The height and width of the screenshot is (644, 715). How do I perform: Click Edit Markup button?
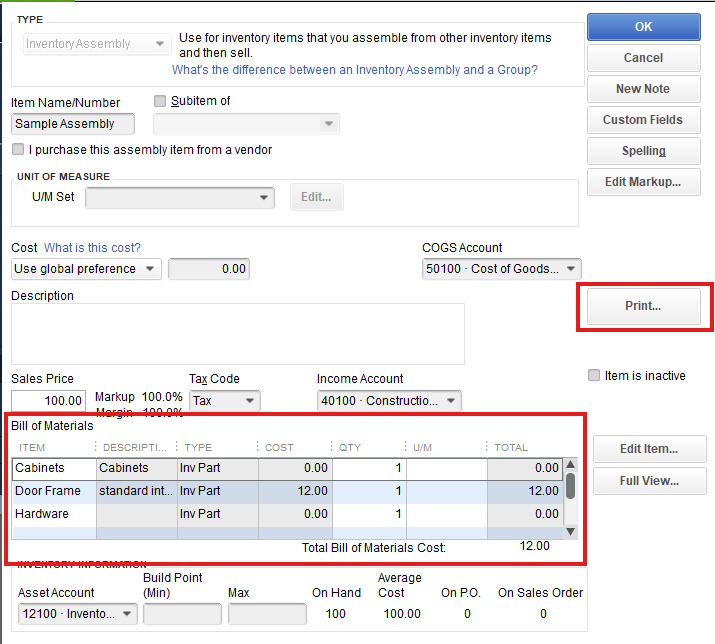643,182
